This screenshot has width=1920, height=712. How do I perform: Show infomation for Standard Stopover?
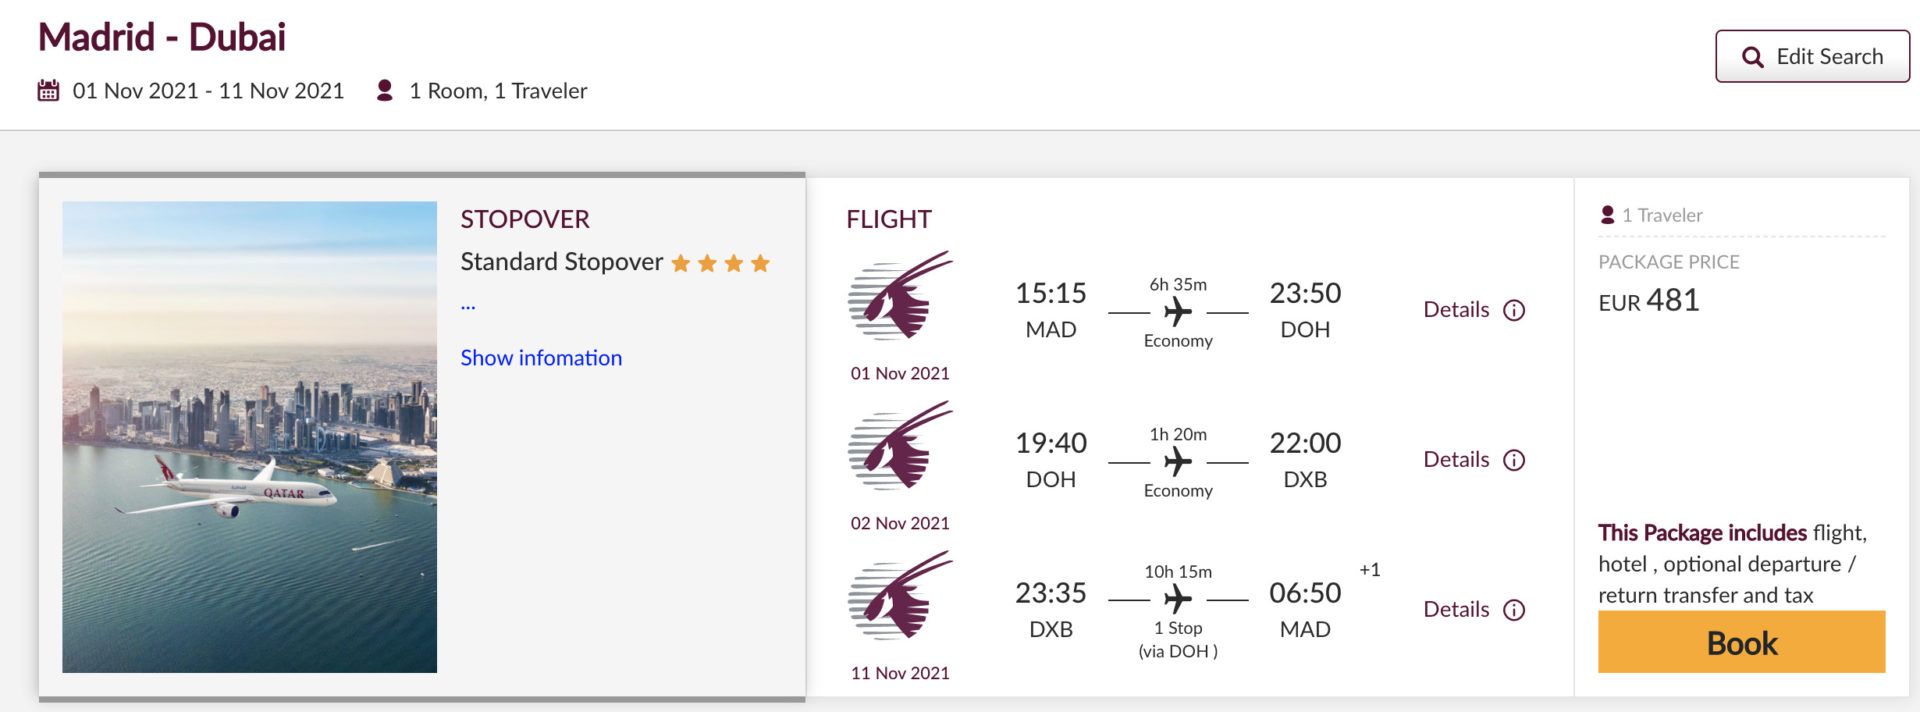tap(541, 358)
